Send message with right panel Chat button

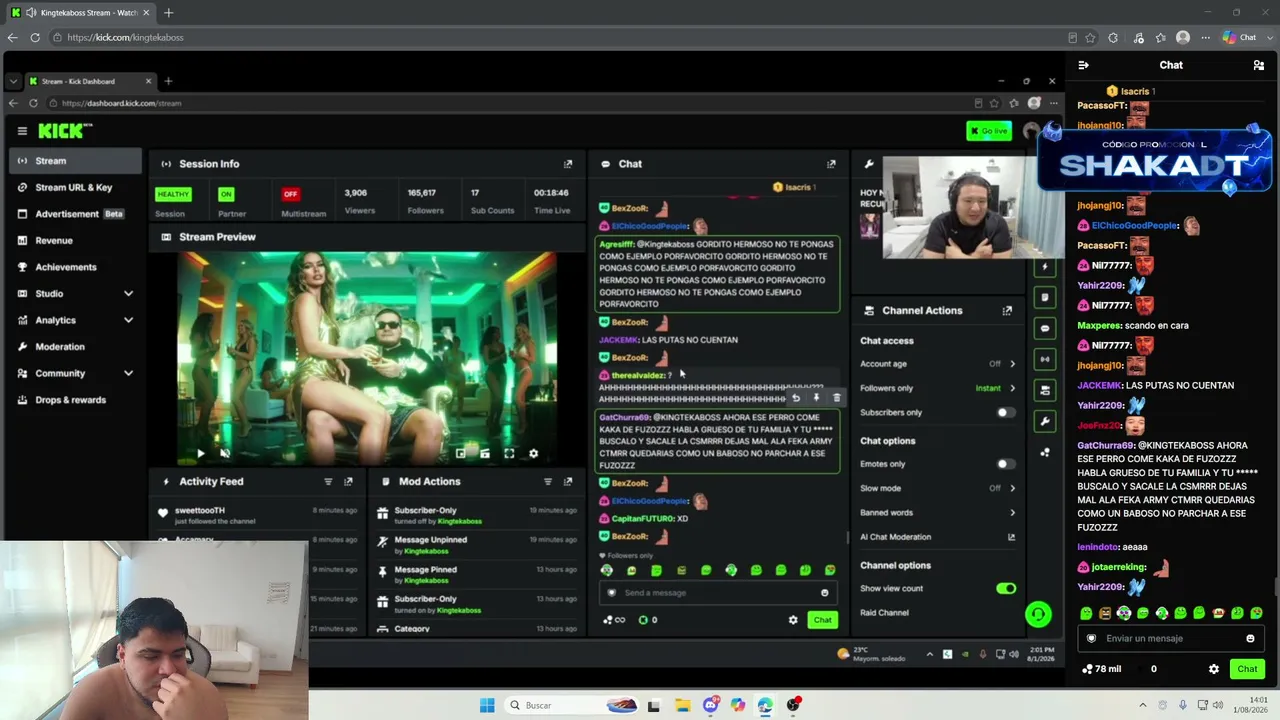point(1247,669)
